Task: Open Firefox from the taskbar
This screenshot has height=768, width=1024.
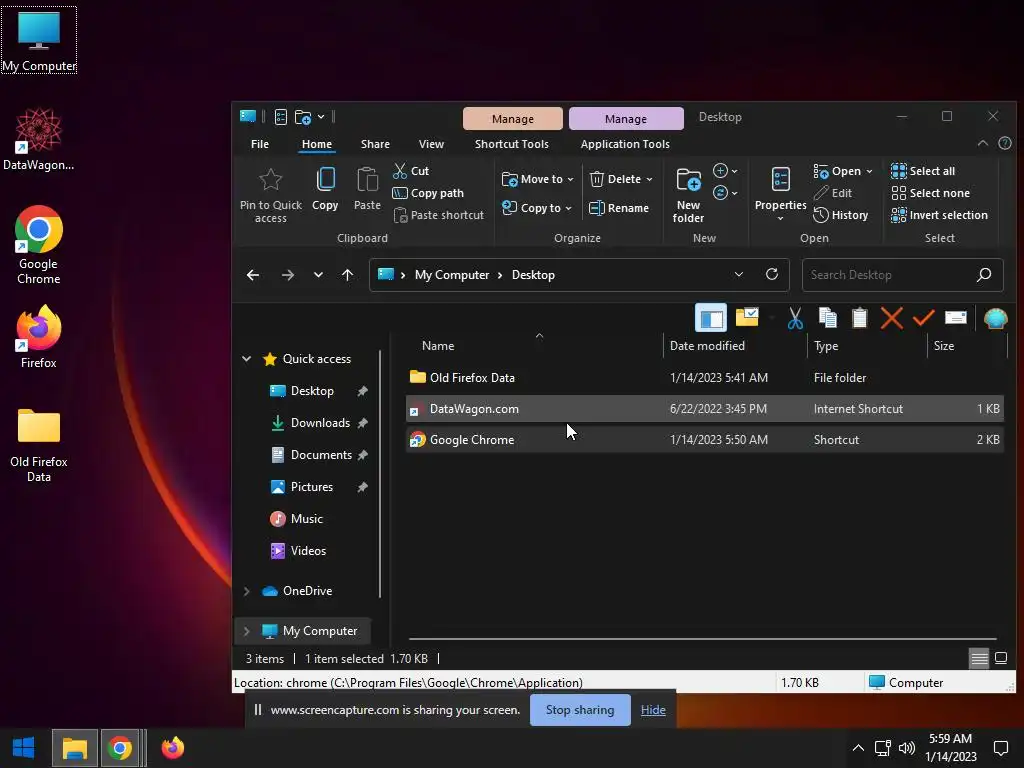Action: [x=173, y=748]
